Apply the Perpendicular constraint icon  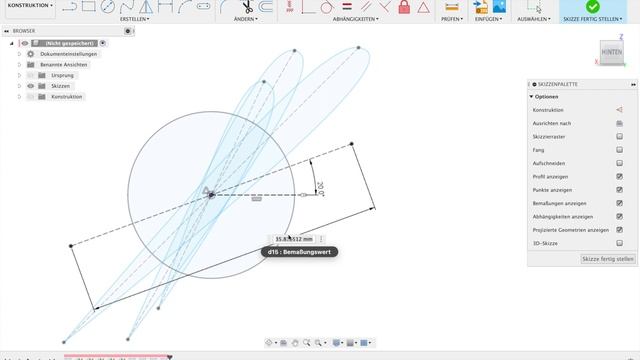pos(384,7)
